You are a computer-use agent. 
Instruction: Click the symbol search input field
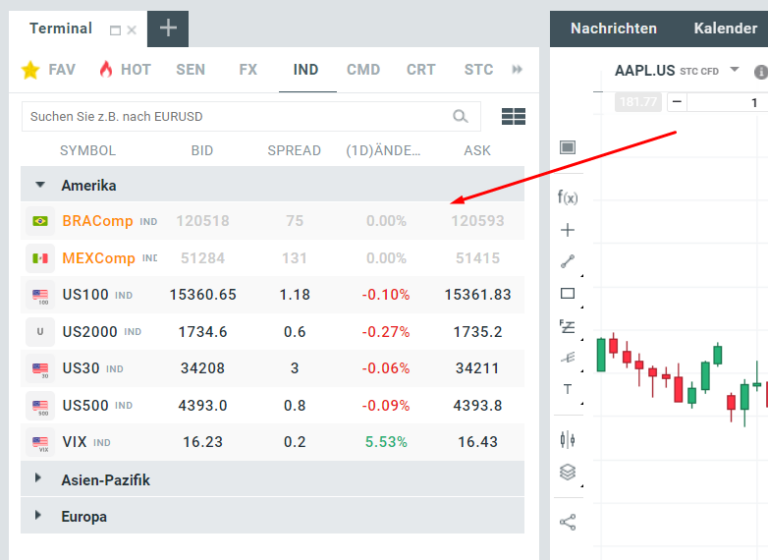click(x=238, y=117)
